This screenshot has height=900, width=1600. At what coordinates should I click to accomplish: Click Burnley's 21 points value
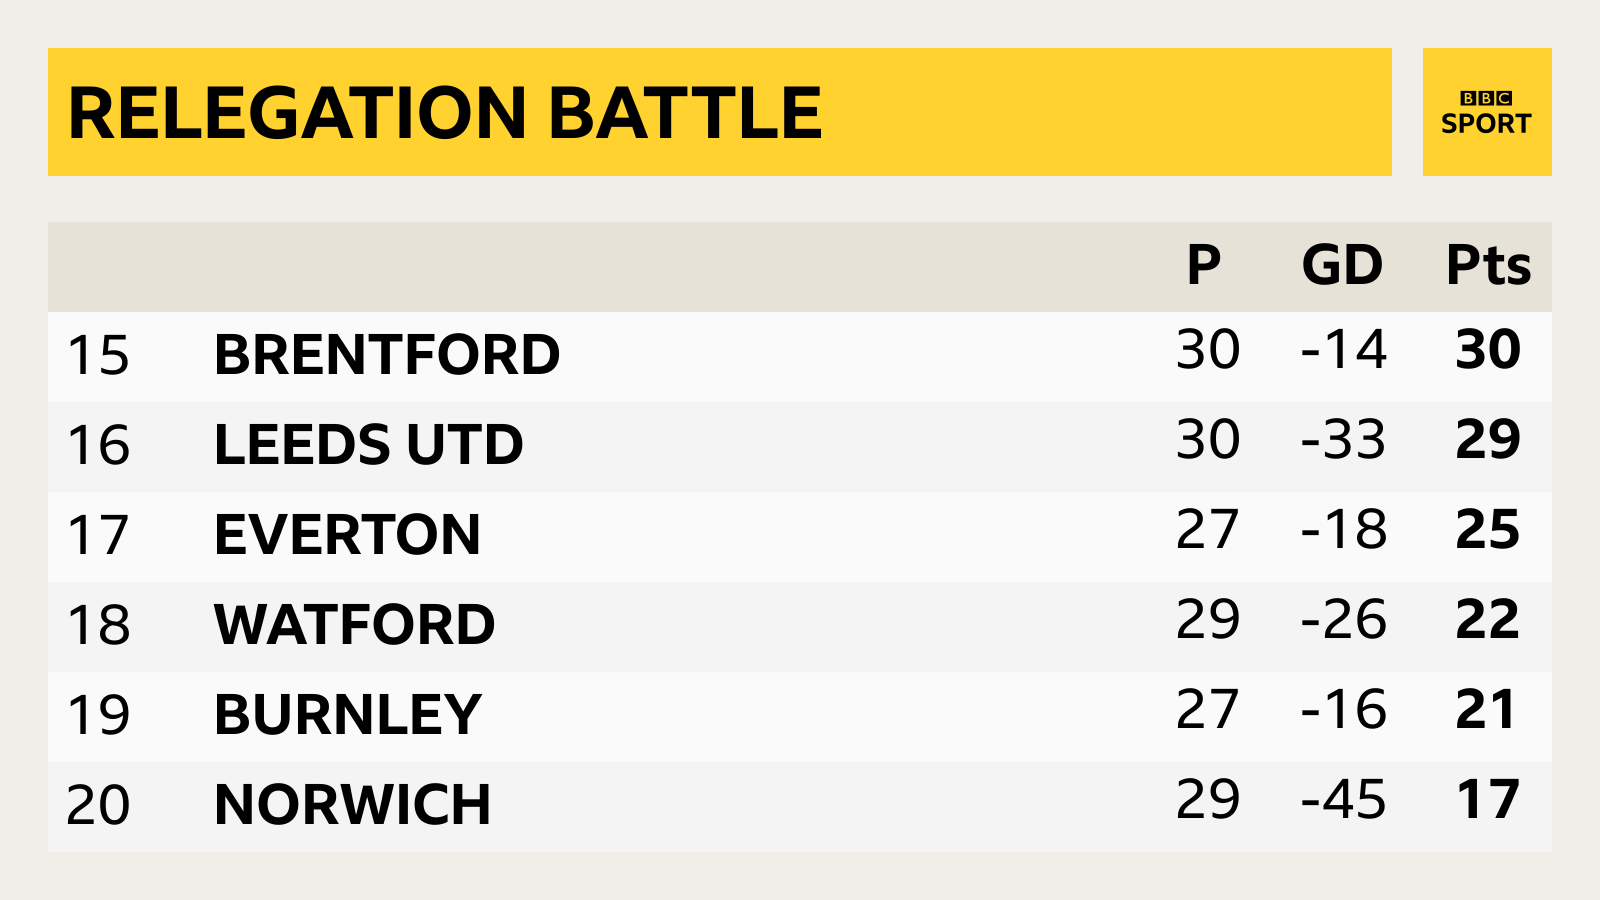point(1486,710)
